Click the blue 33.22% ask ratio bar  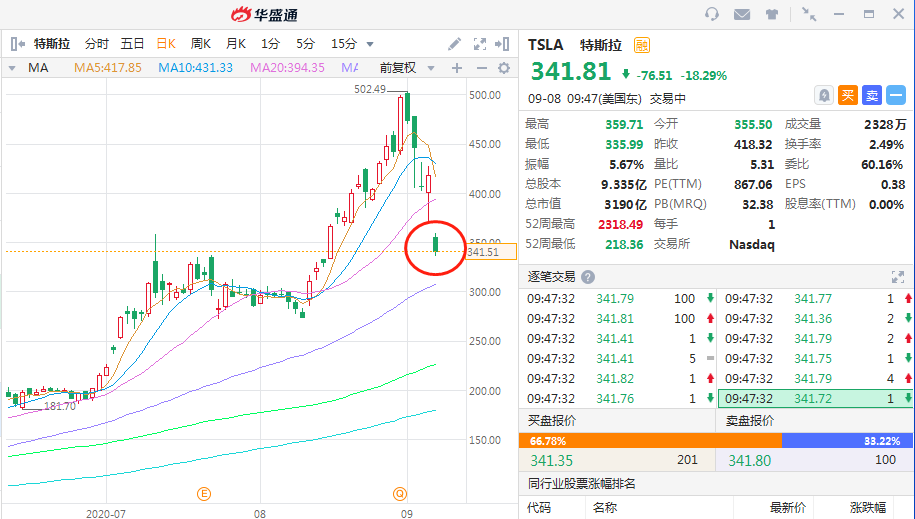click(x=847, y=441)
